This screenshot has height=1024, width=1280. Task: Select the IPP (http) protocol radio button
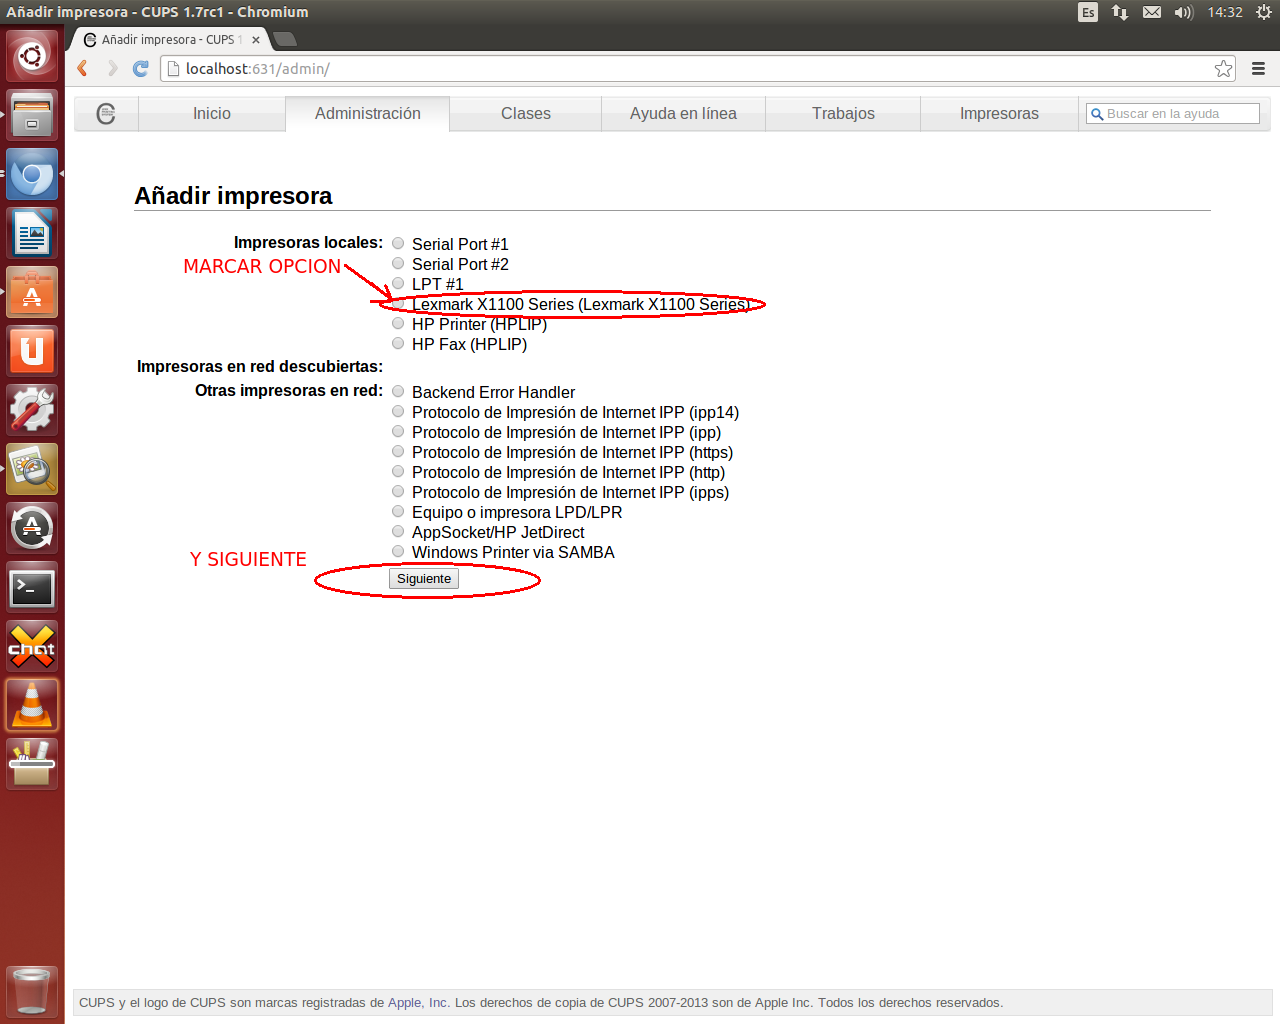(x=398, y=471)
